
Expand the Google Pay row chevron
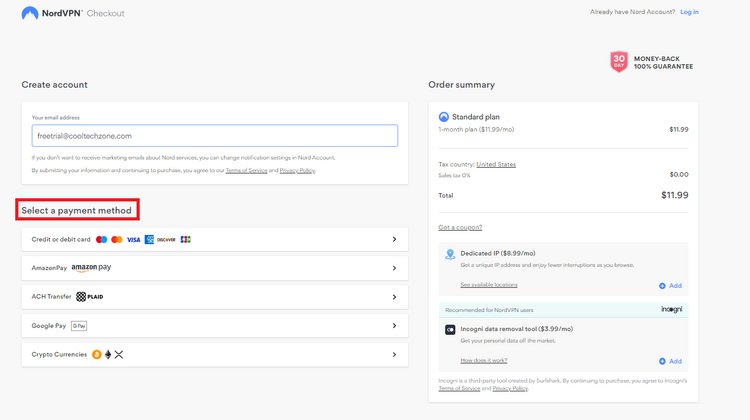(394, 326)
